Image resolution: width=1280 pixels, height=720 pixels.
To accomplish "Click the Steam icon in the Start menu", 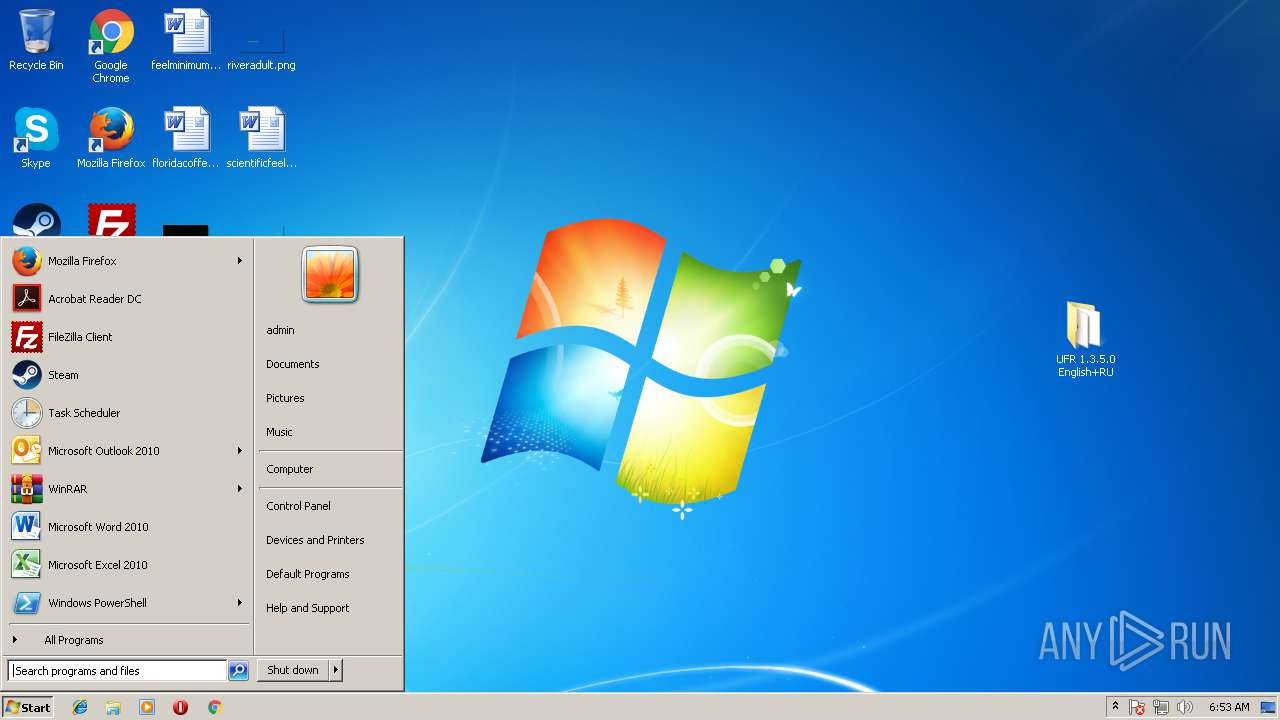I will click(x=27, y=375).
